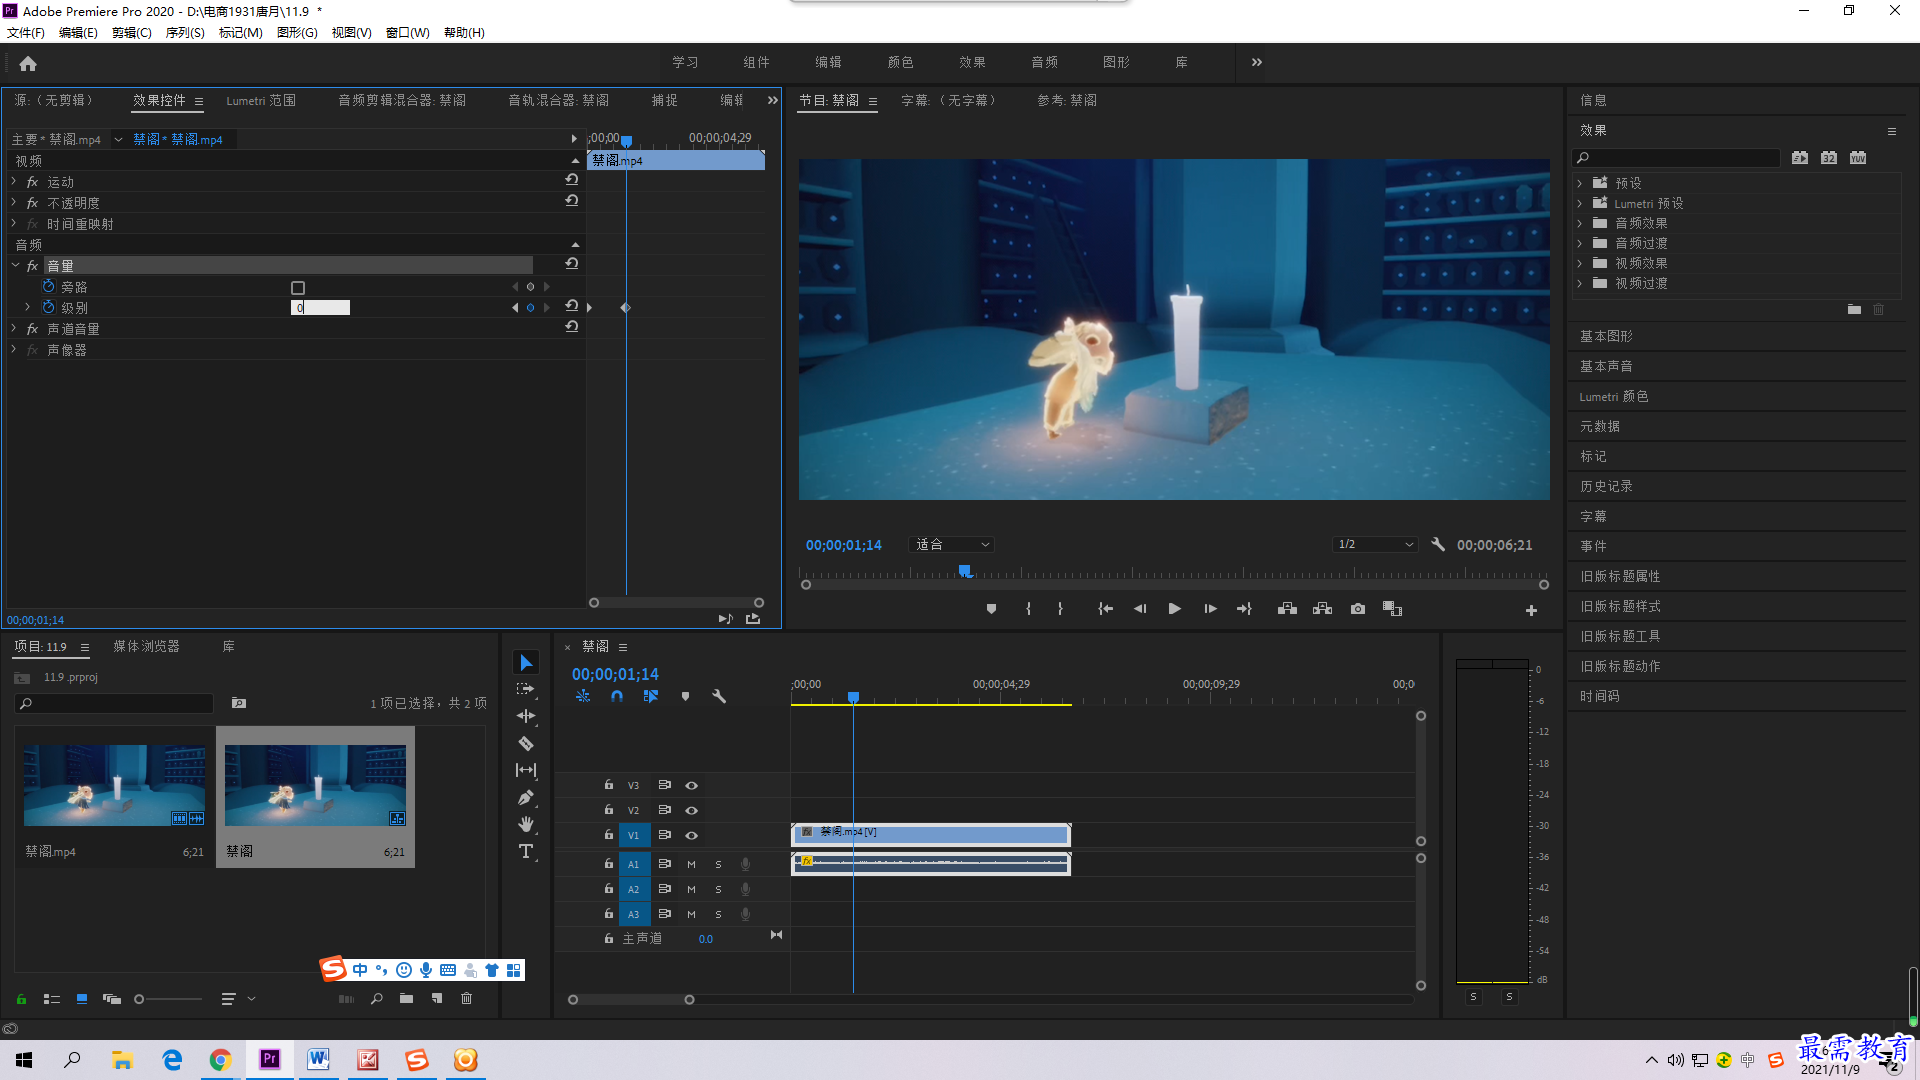Click Add Marker in program monitor
Viewport: 1920px width, 1080px height.
coord(991,609)
